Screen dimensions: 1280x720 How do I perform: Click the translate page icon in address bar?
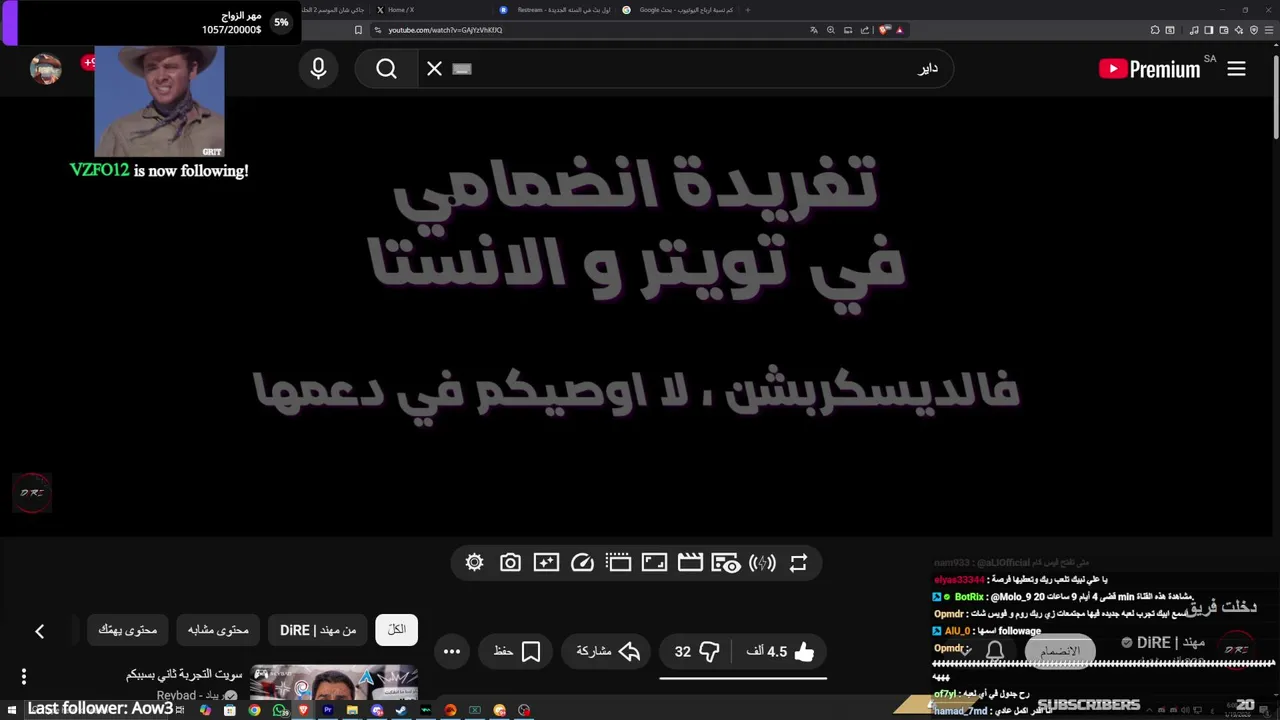point(814,30)
